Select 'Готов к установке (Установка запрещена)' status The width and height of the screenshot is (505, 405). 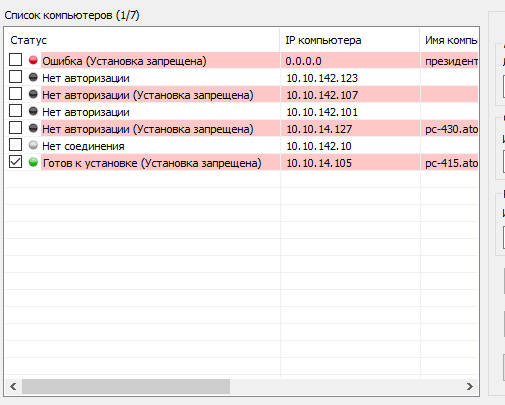[152, 163]
